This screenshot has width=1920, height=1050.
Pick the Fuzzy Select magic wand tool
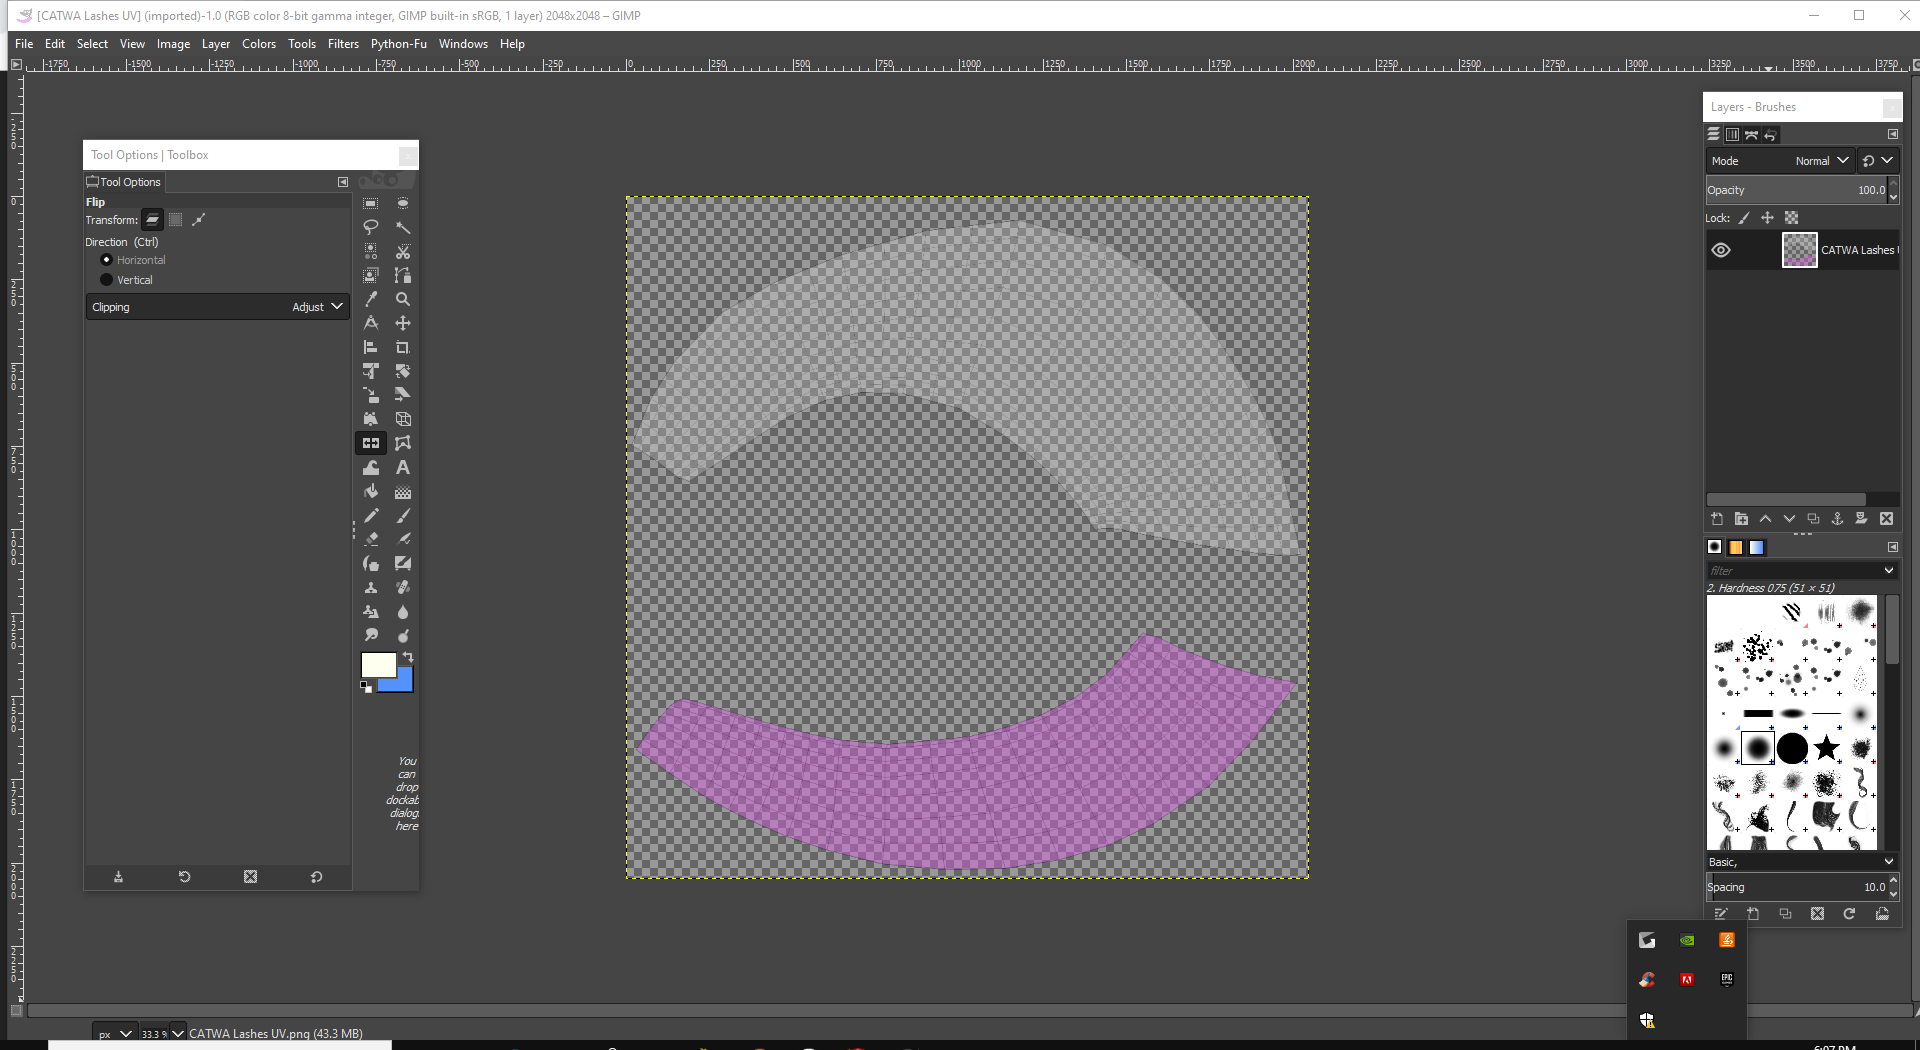pyautogui.click(x=403, y=227)
